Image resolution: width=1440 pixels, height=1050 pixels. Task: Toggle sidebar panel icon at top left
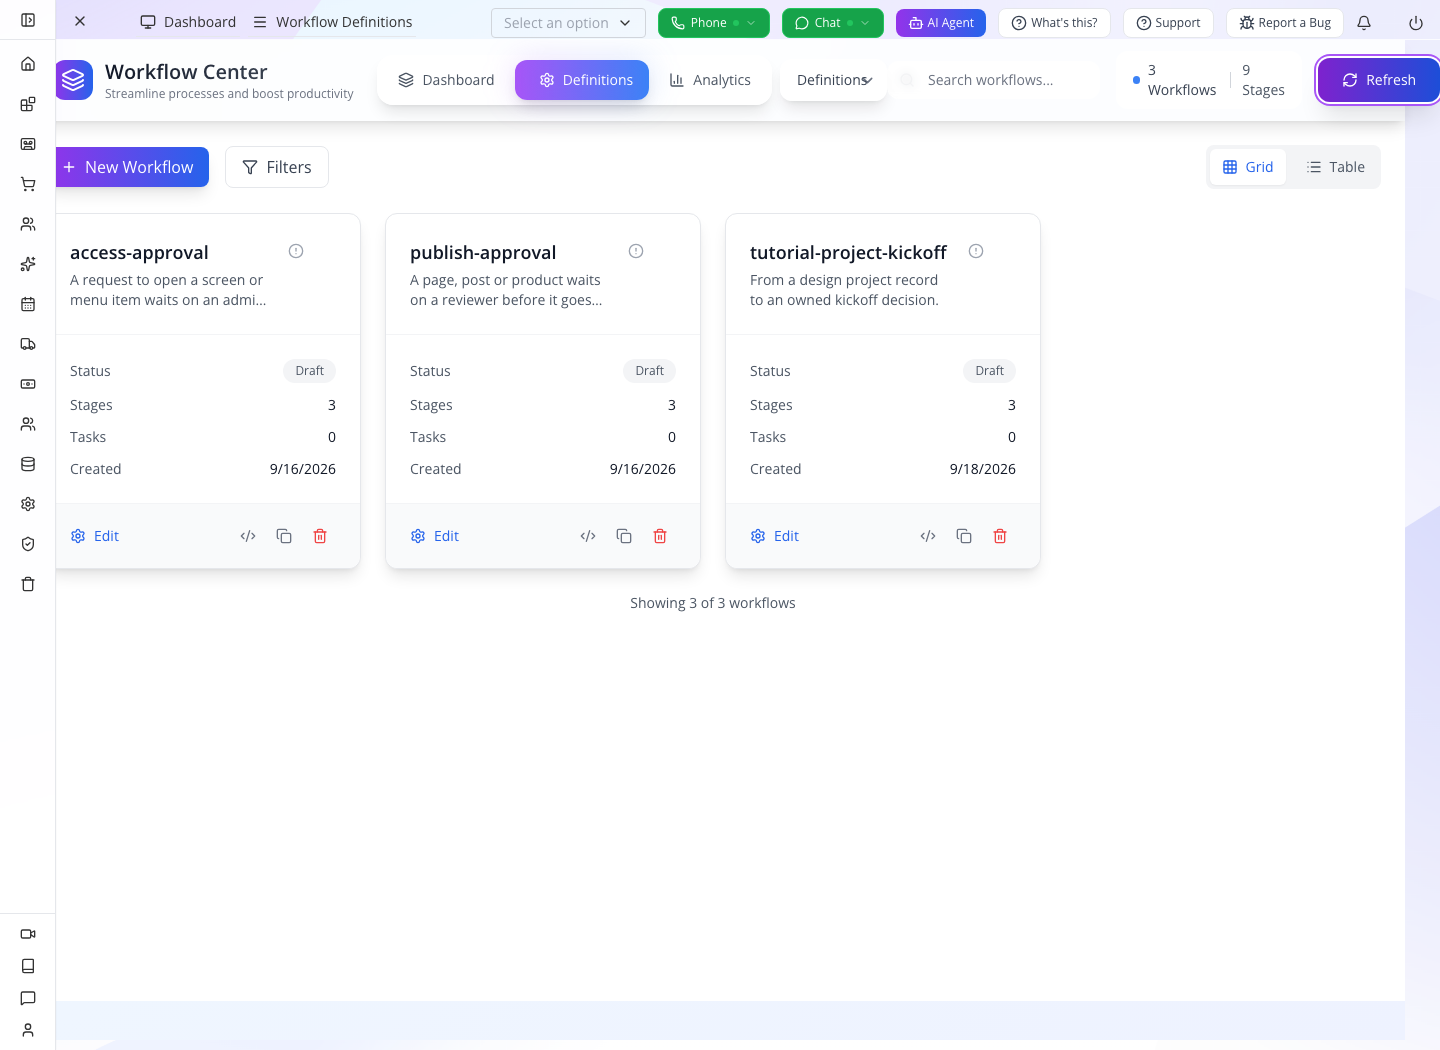[x=28, y=20]
